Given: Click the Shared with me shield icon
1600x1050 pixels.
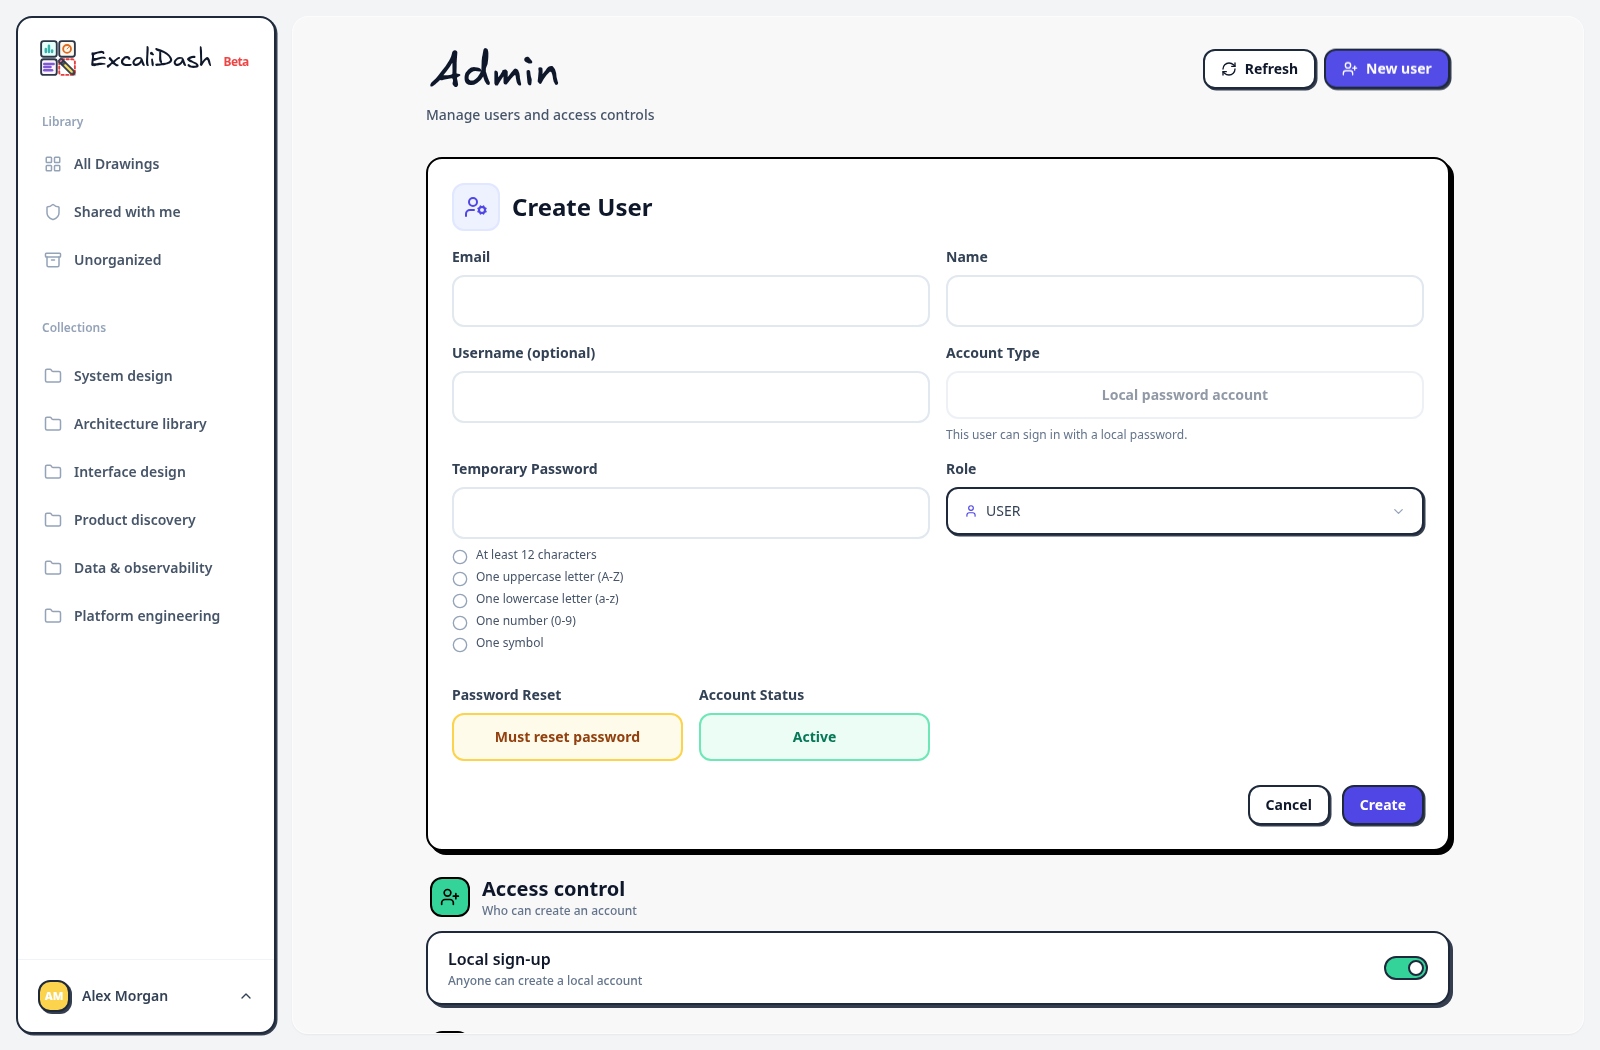Looking at the screenshot, I should (53, 212).
